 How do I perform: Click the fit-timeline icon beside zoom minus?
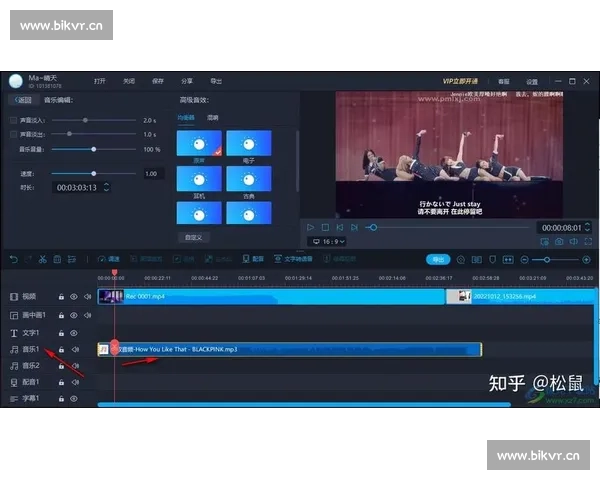(508, 260)
